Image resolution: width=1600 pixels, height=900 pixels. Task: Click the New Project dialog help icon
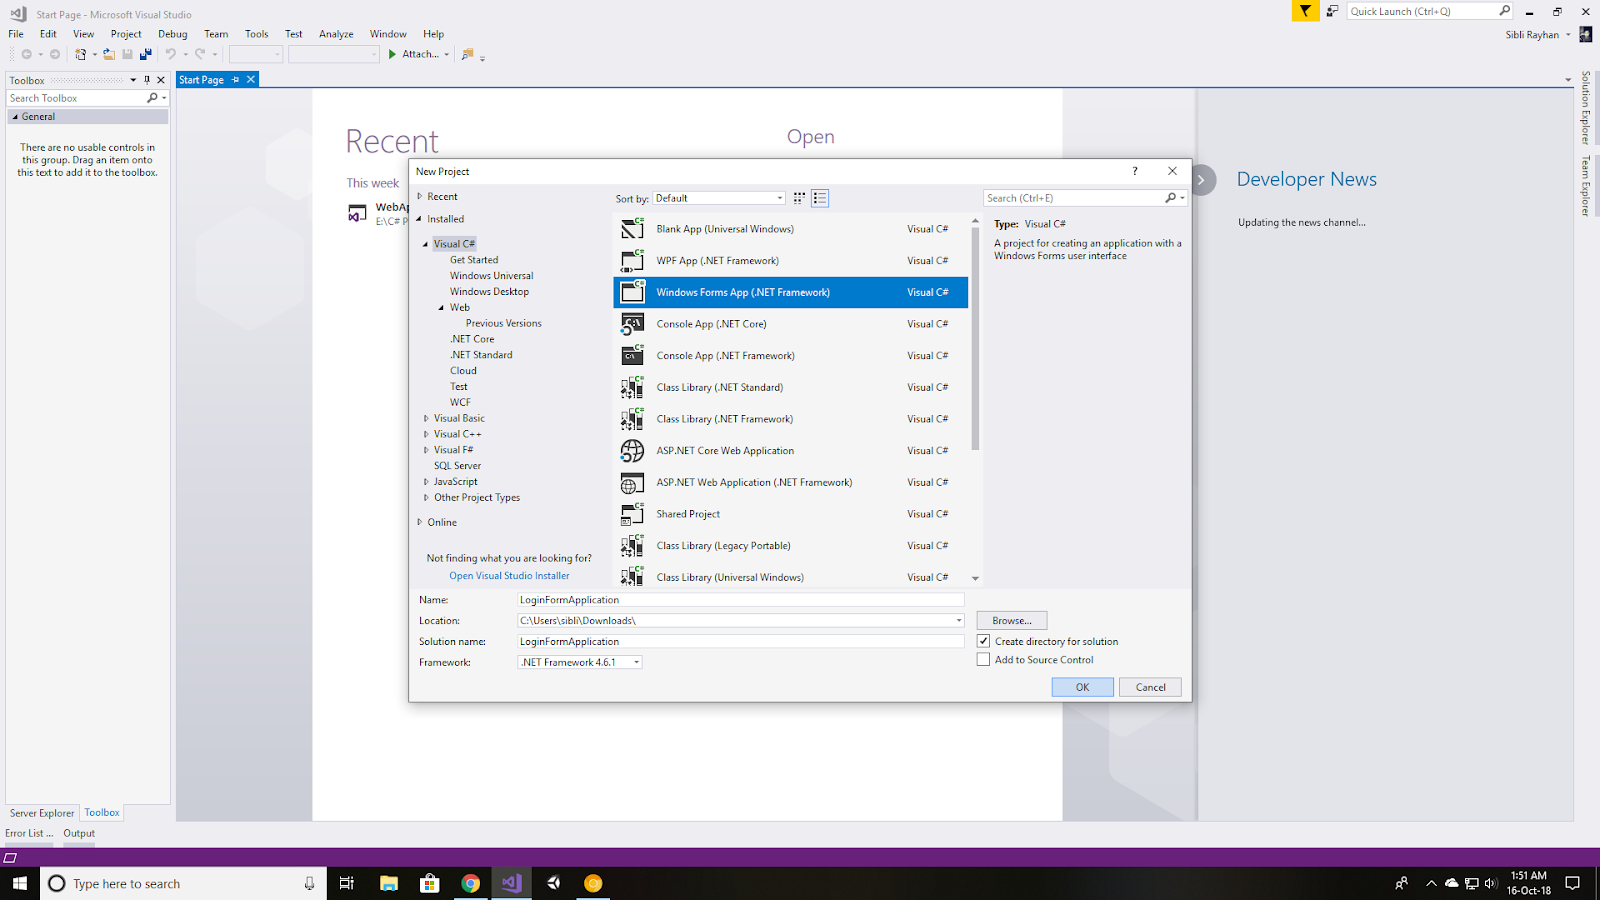pos(1134,171)
